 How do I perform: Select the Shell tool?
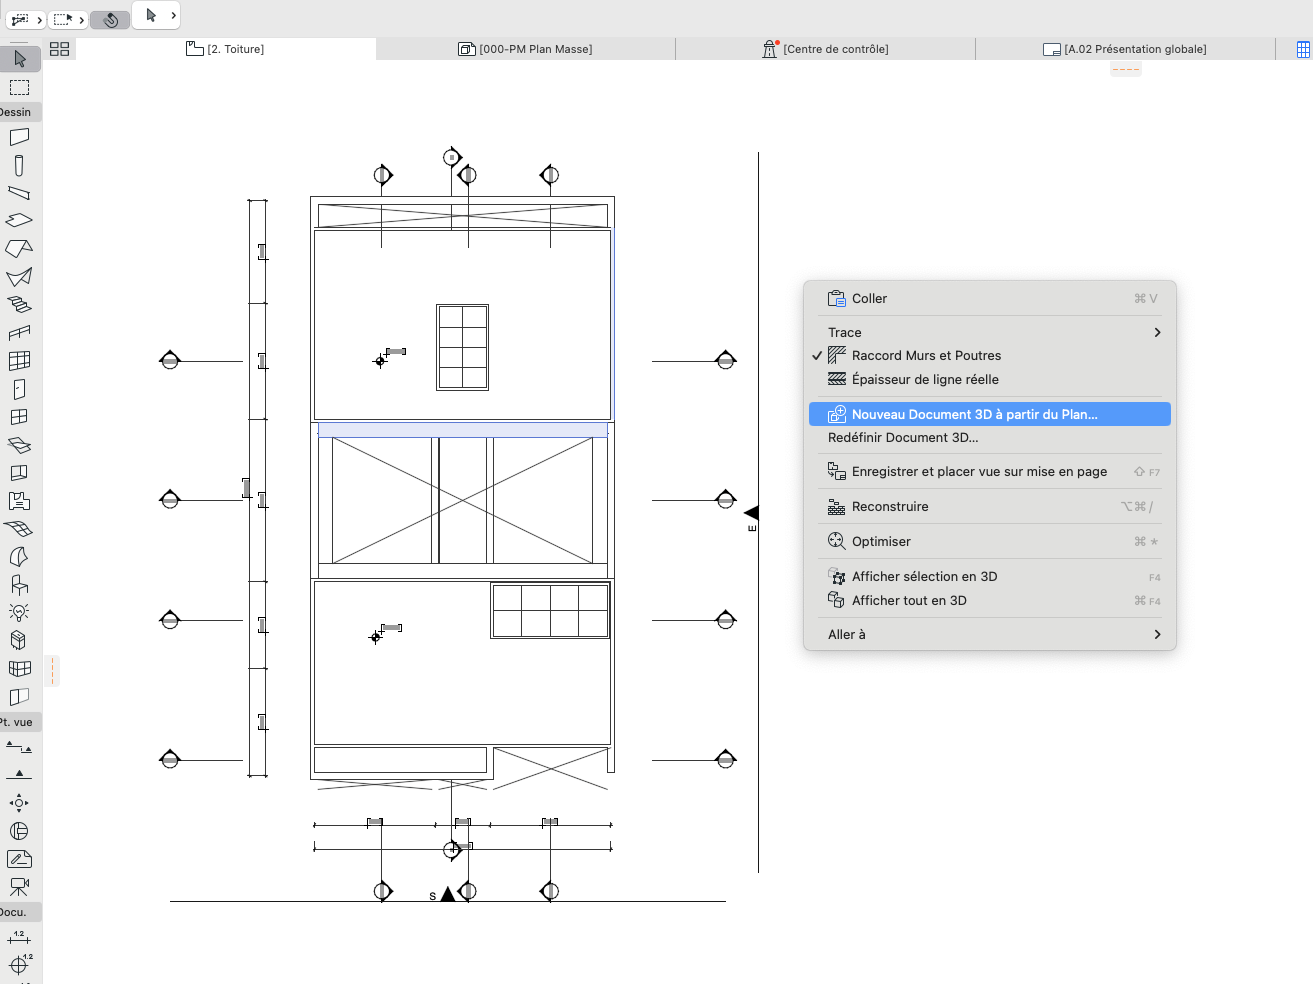point(19,277)
